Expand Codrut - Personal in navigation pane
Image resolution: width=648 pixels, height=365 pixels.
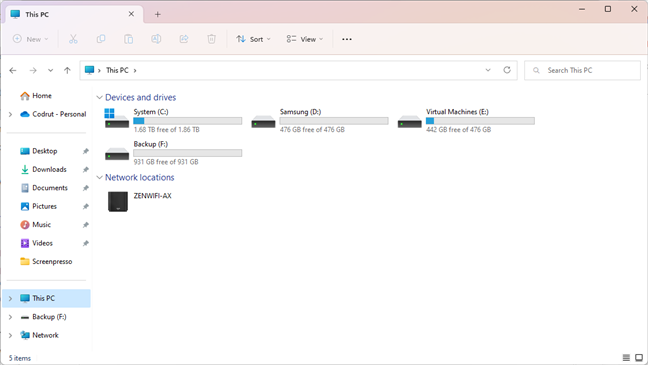(x=10, y=114)
